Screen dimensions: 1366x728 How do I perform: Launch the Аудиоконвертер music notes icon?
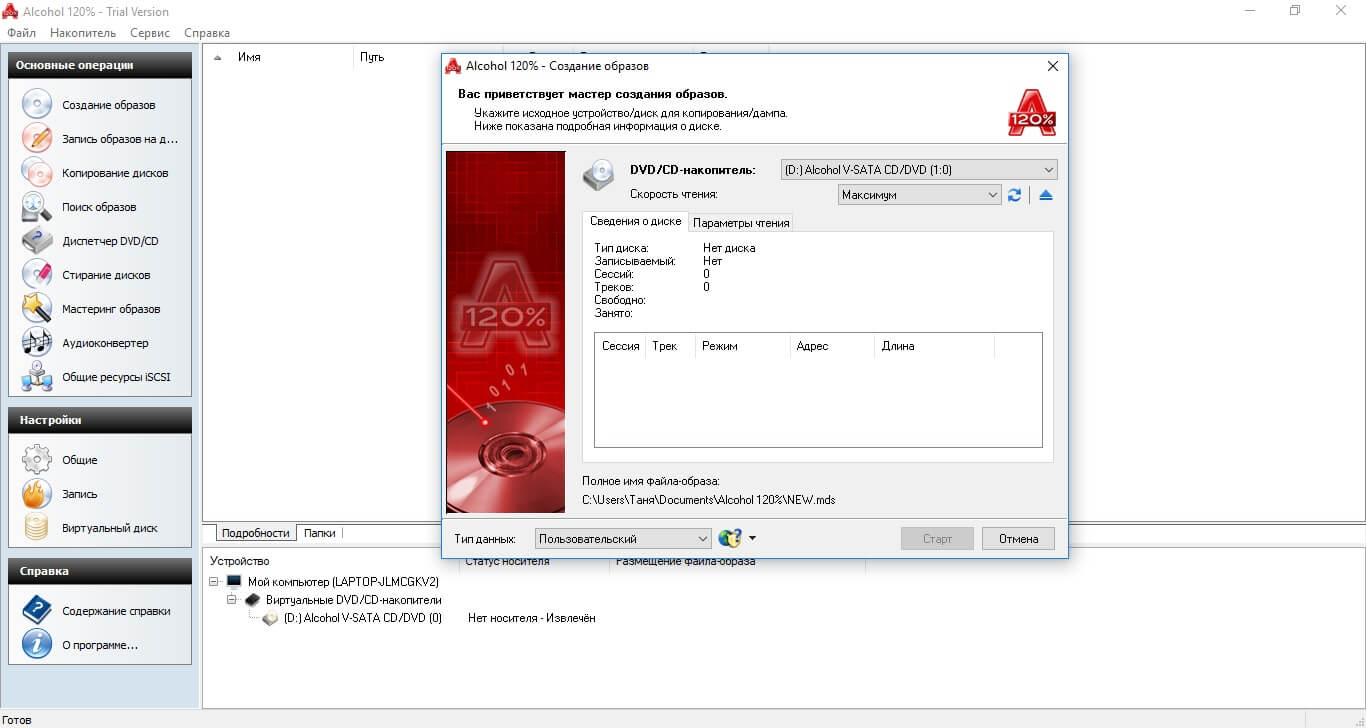click(x=37, y=343)
